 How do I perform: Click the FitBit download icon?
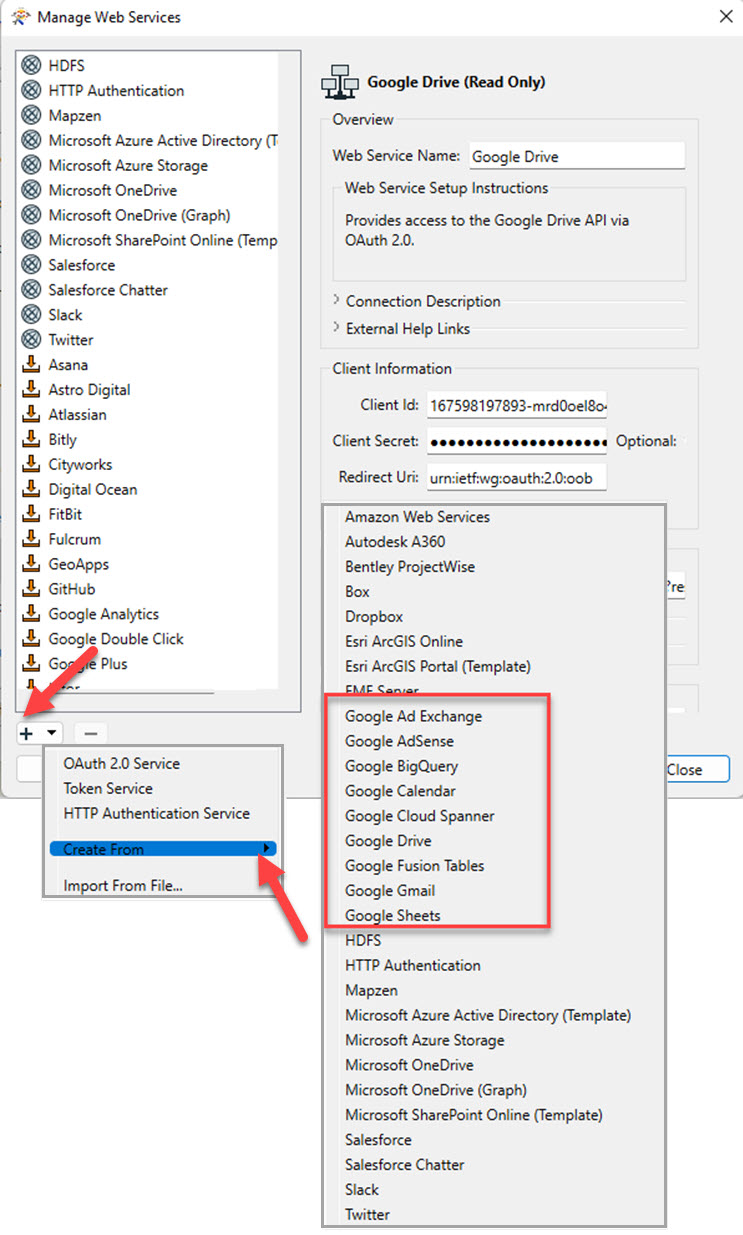pos(31,515)
